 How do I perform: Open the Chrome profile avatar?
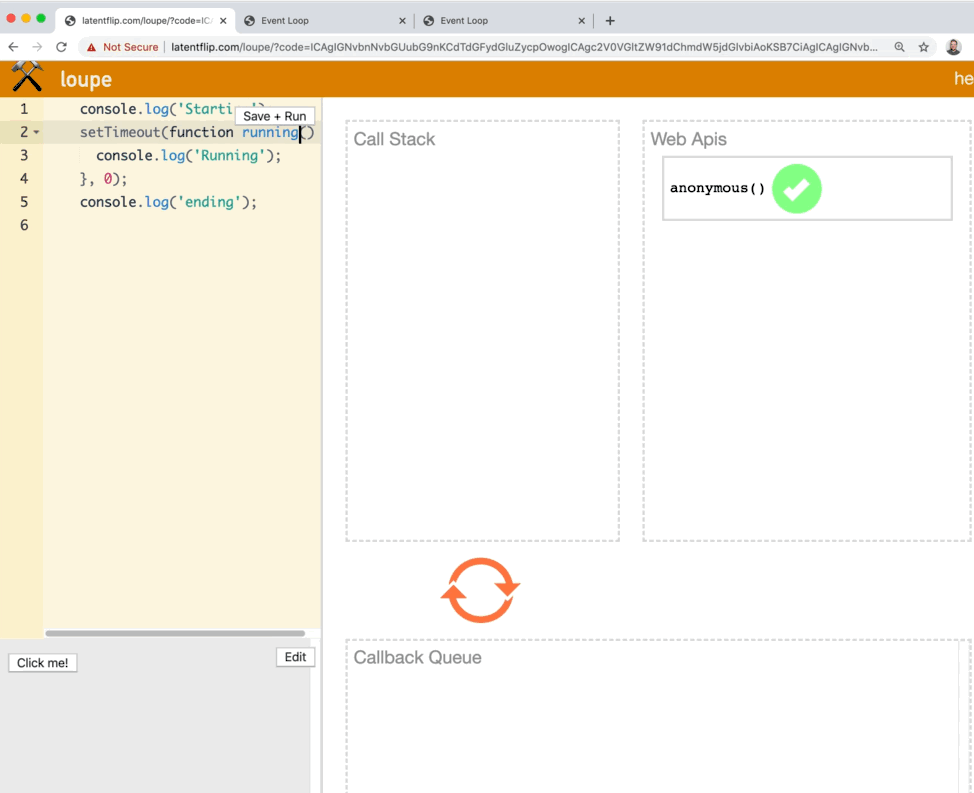click(x=953, y=47)
